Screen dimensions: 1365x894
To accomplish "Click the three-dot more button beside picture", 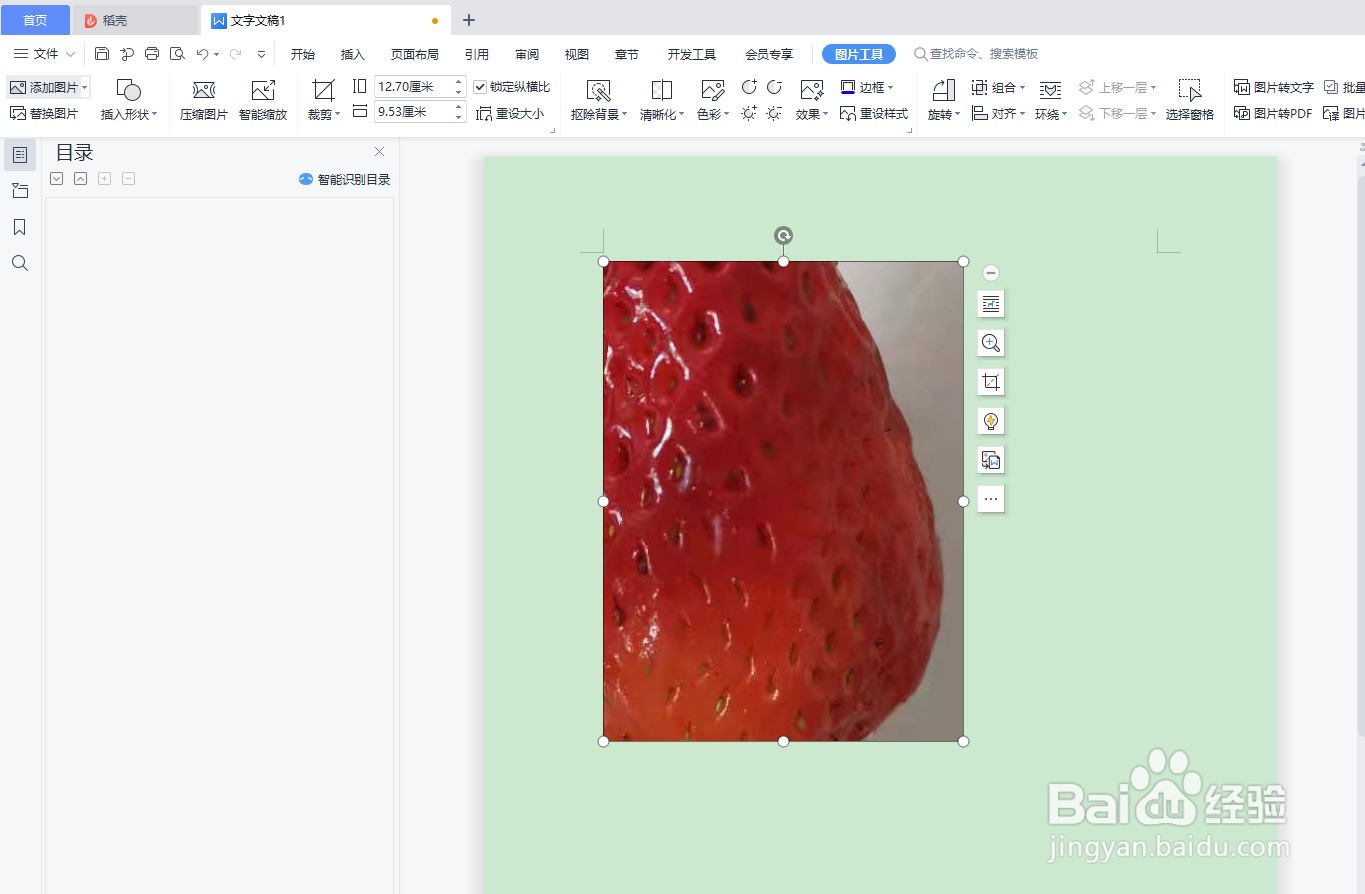I will pos(991,499).
